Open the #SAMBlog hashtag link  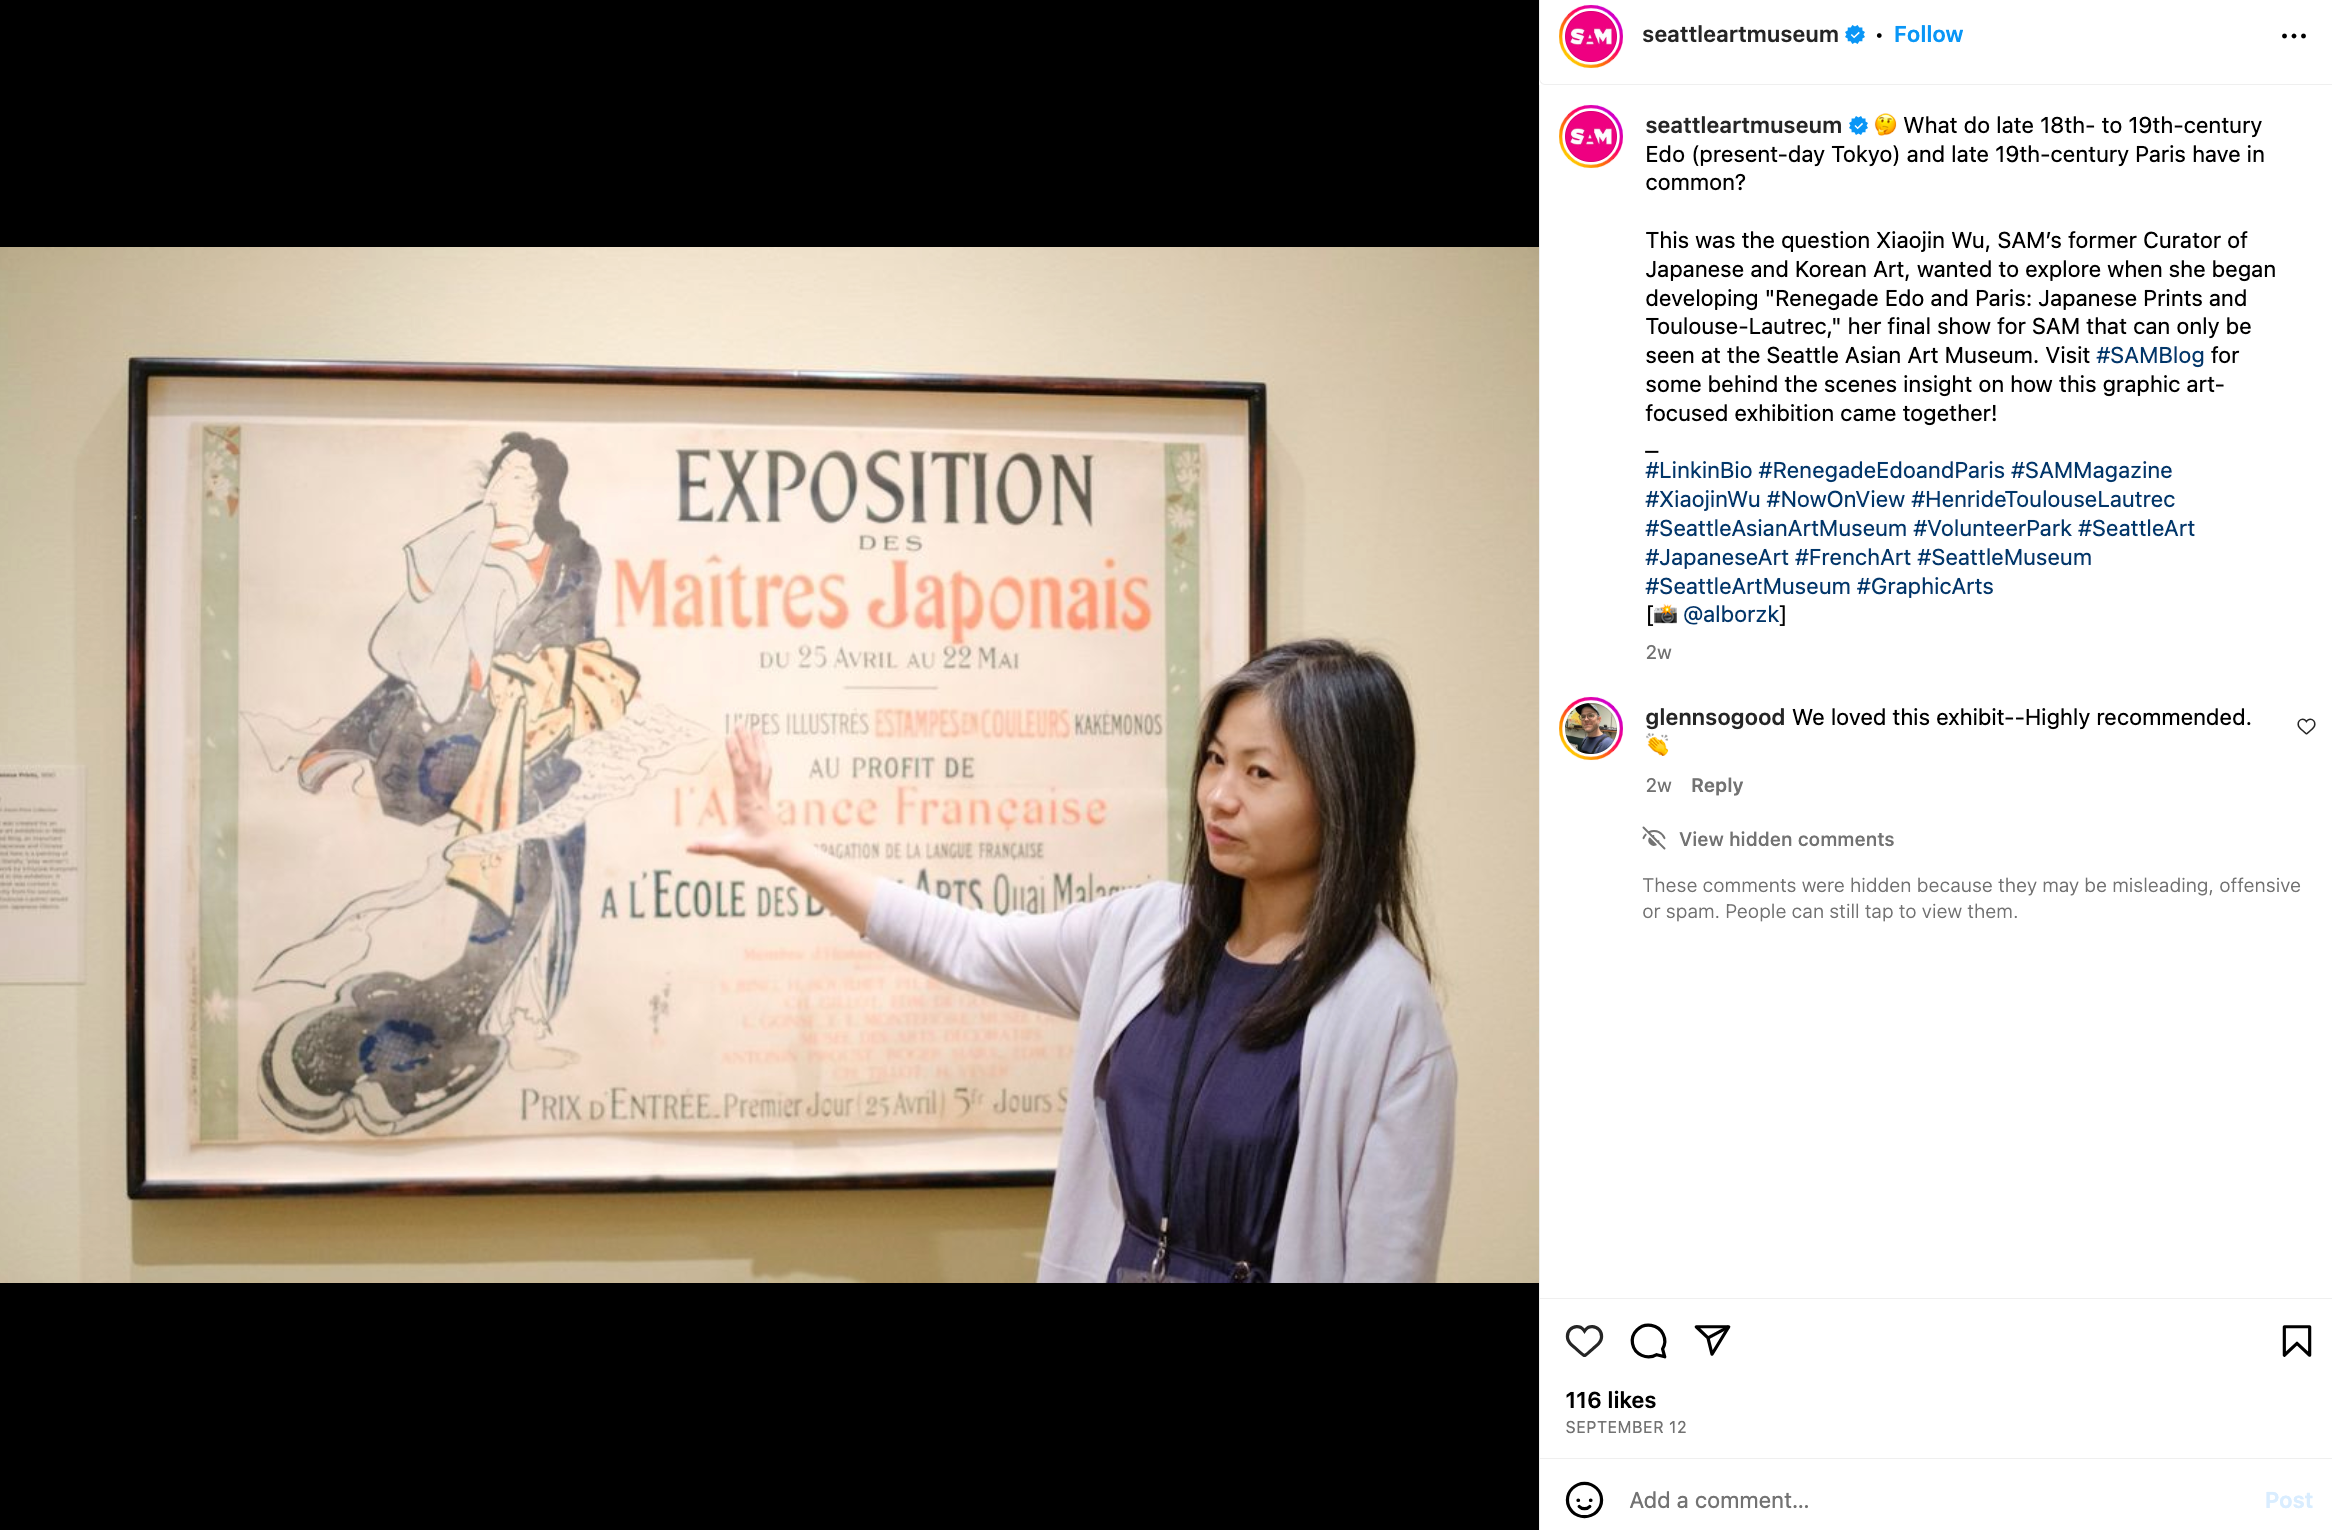(2150, 355)
